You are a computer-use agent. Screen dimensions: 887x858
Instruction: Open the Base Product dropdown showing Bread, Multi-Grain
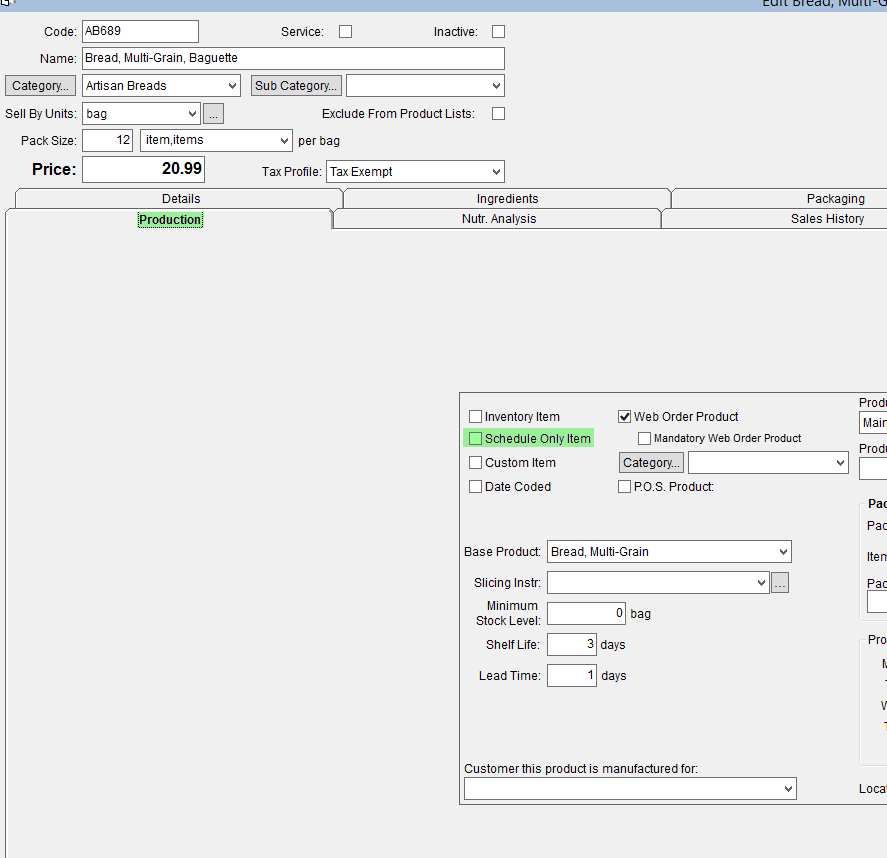[x=669, y=551]
